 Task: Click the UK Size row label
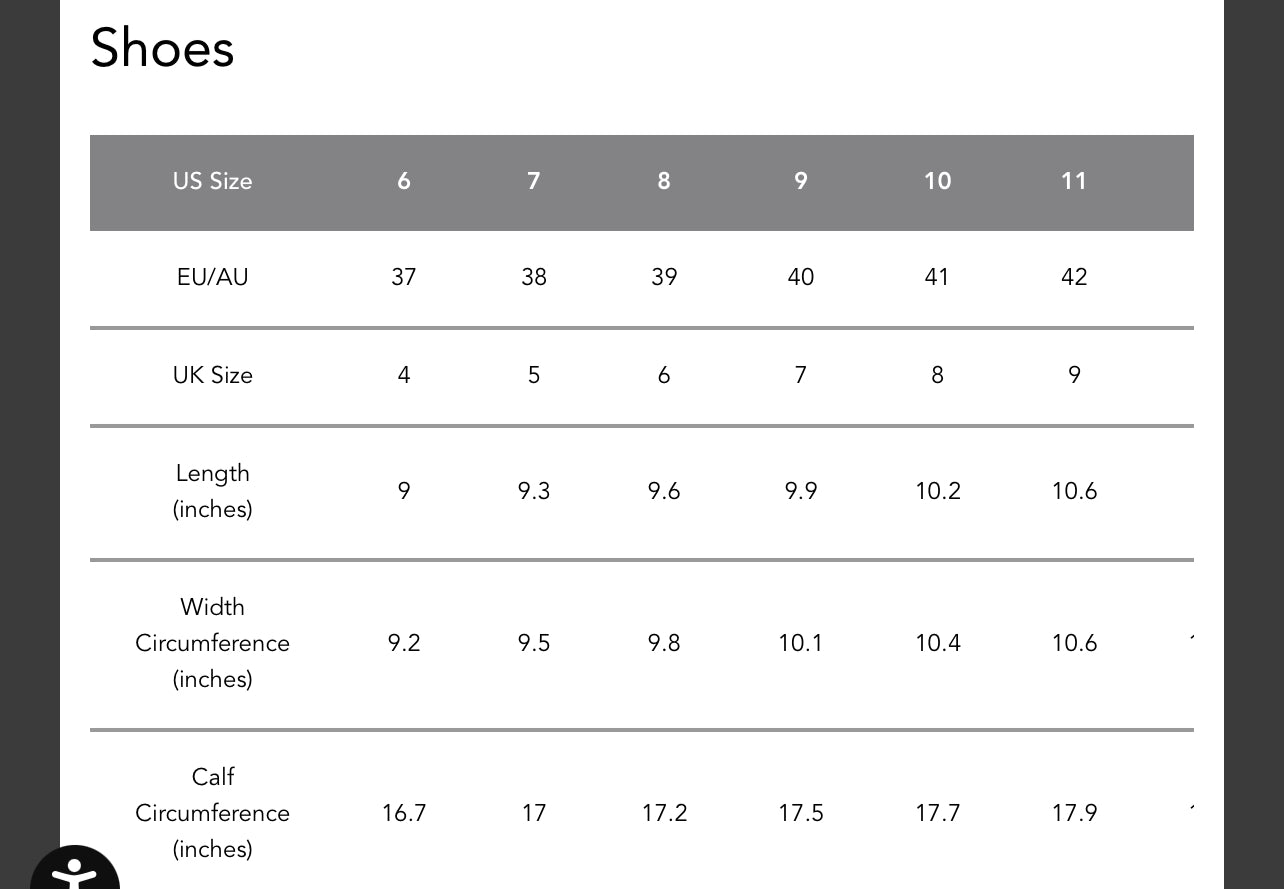coord(212,375)
